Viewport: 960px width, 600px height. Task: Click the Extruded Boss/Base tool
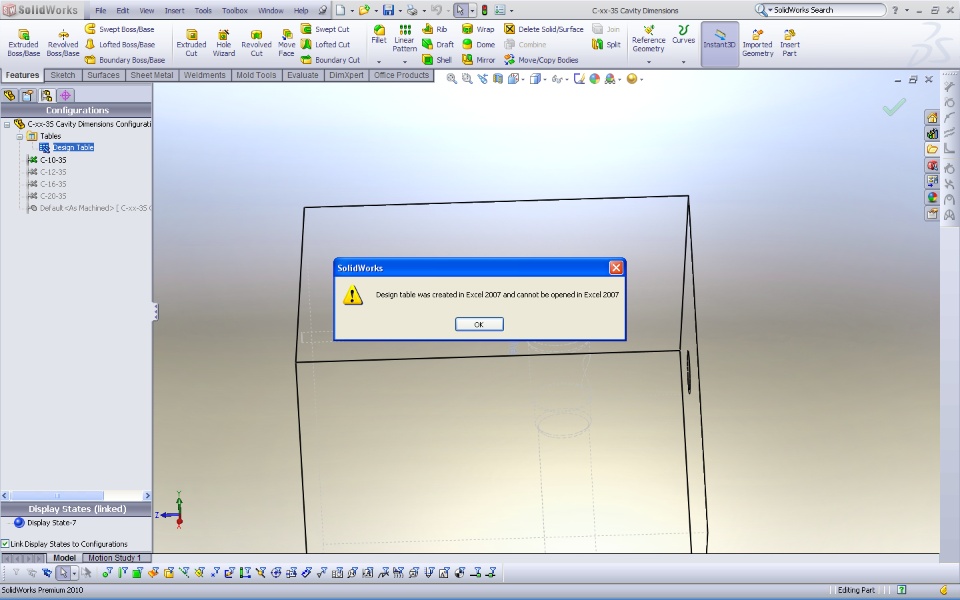click(23, 42)
